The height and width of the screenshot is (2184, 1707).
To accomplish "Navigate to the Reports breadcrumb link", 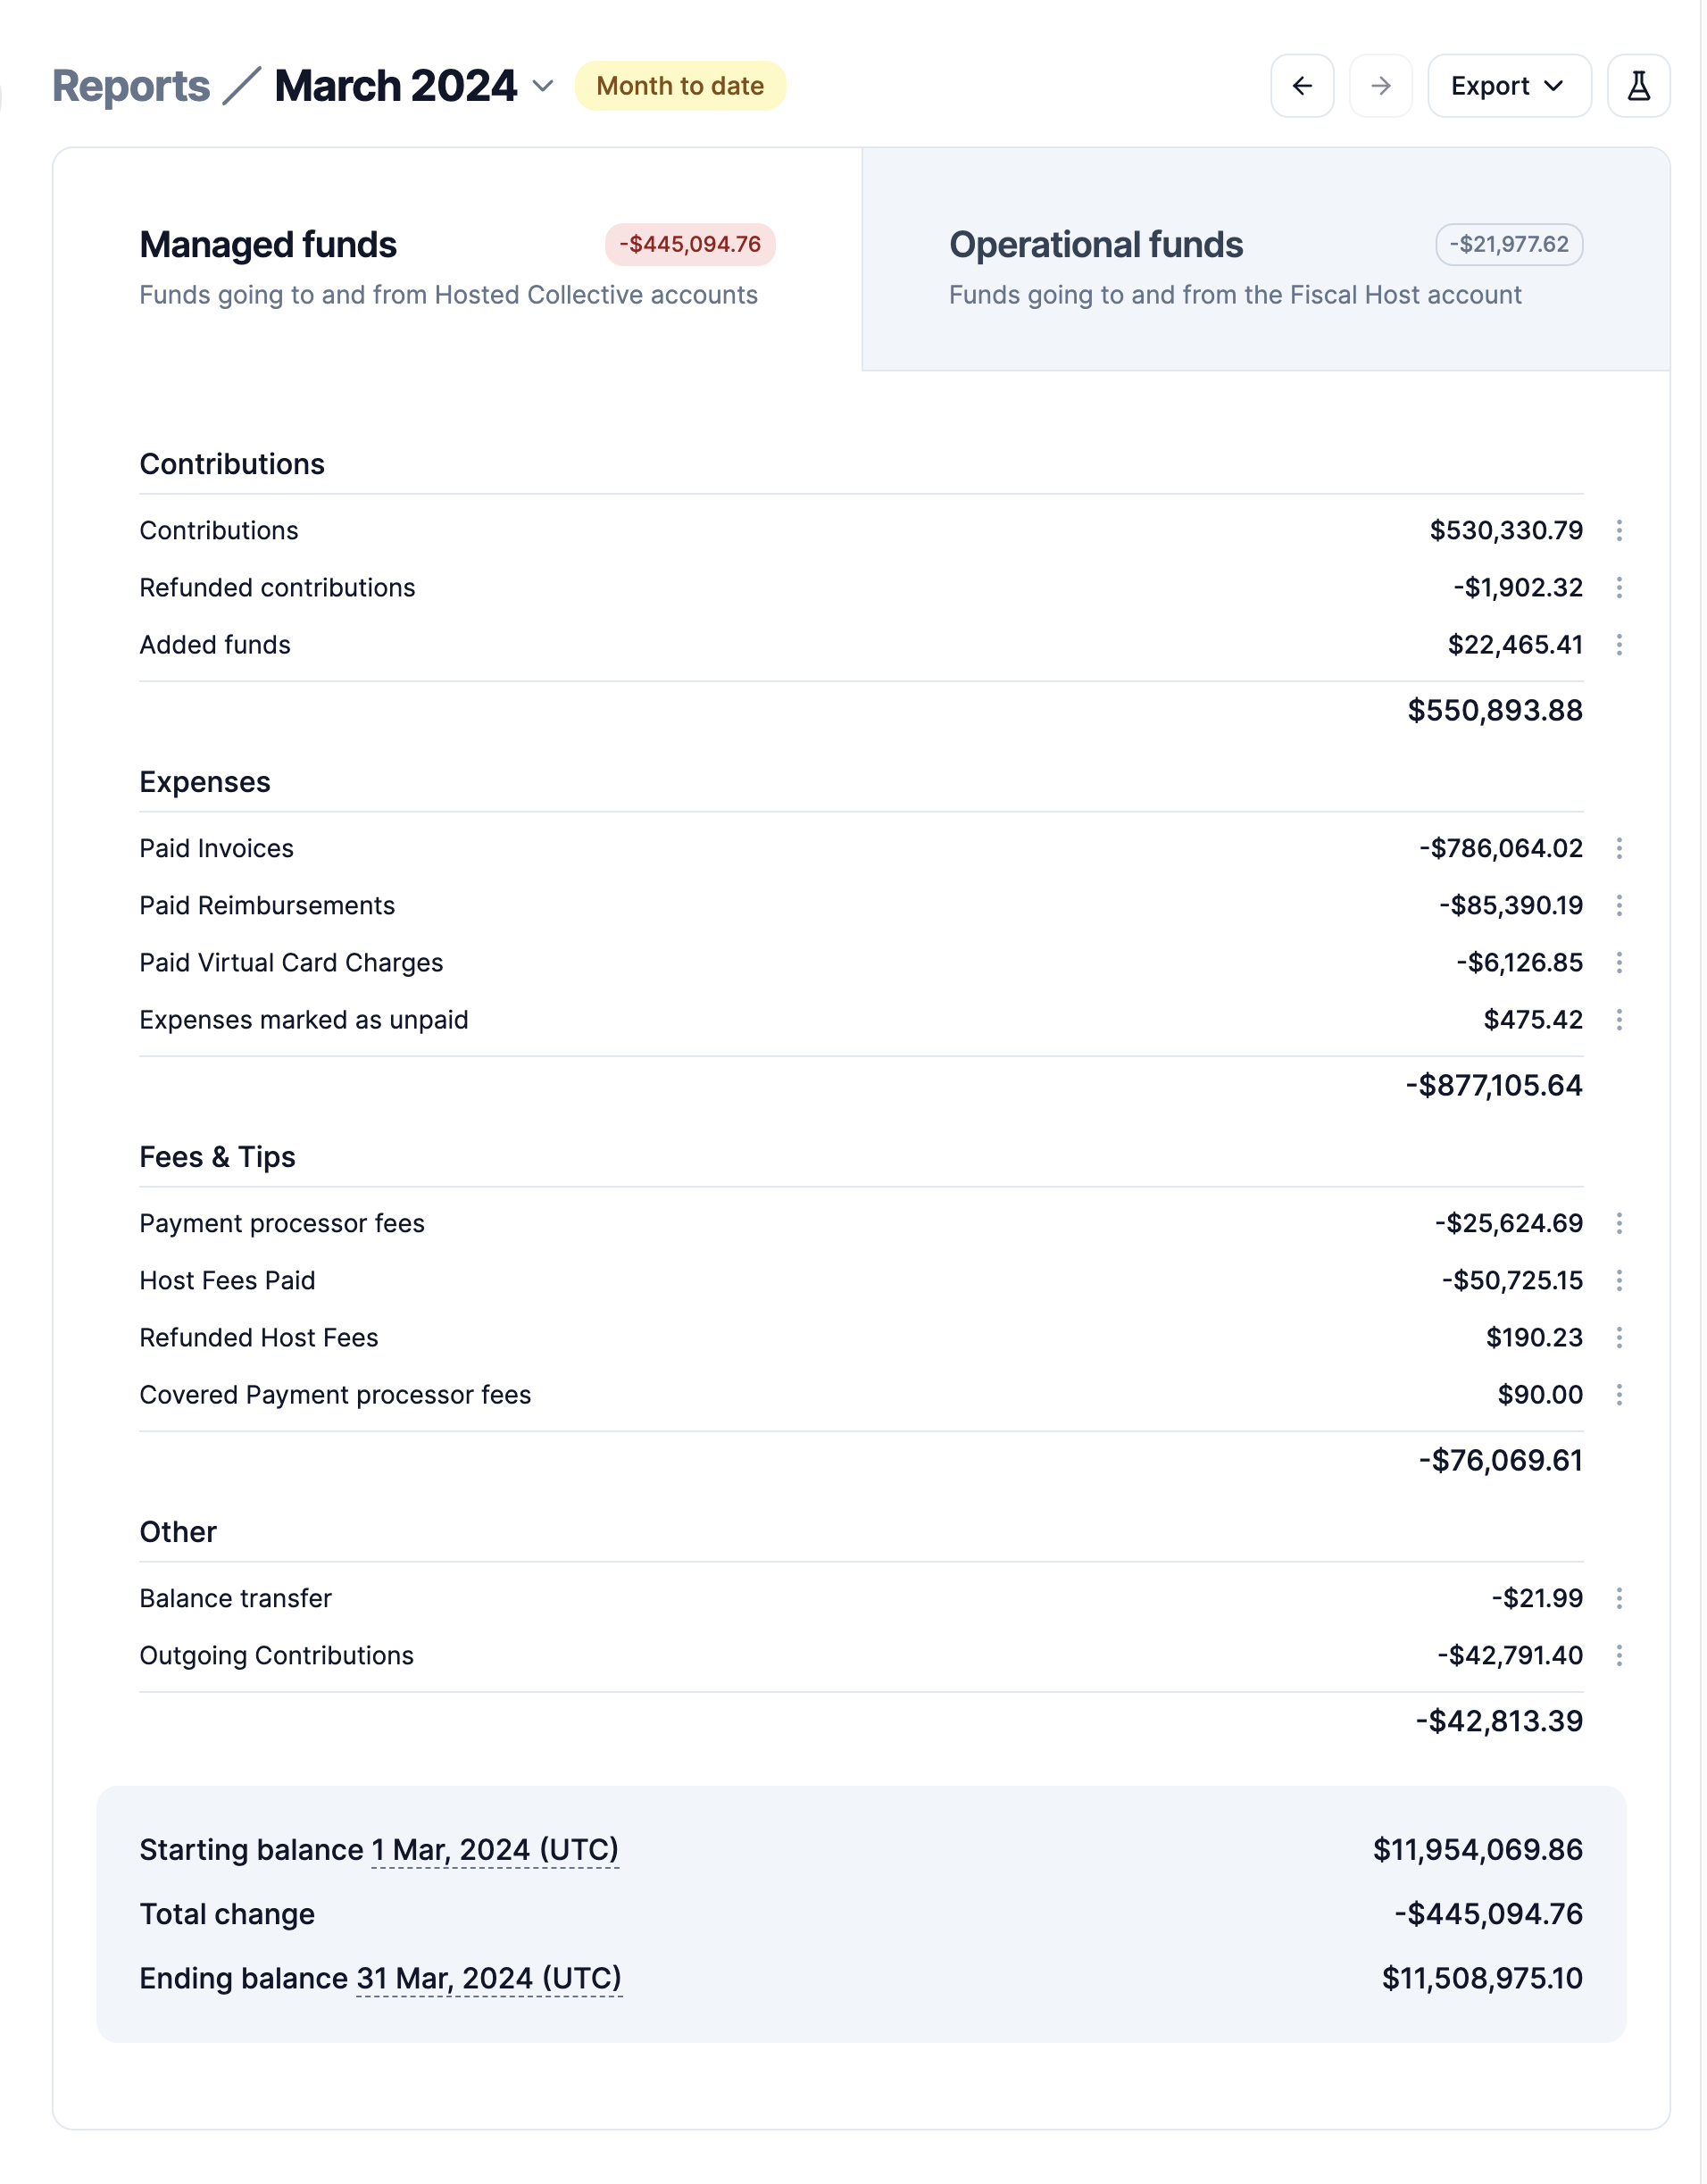I will click(131, 86).
